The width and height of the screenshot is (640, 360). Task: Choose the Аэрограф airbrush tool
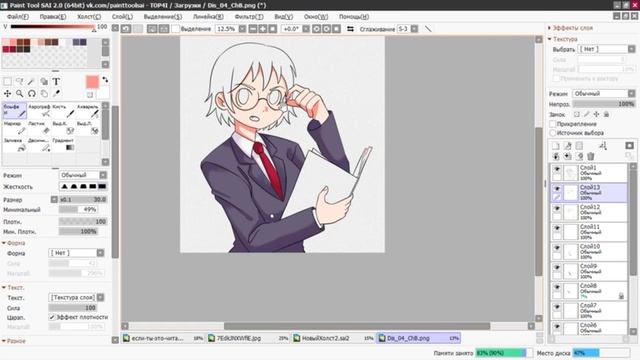tap(39, 110)
